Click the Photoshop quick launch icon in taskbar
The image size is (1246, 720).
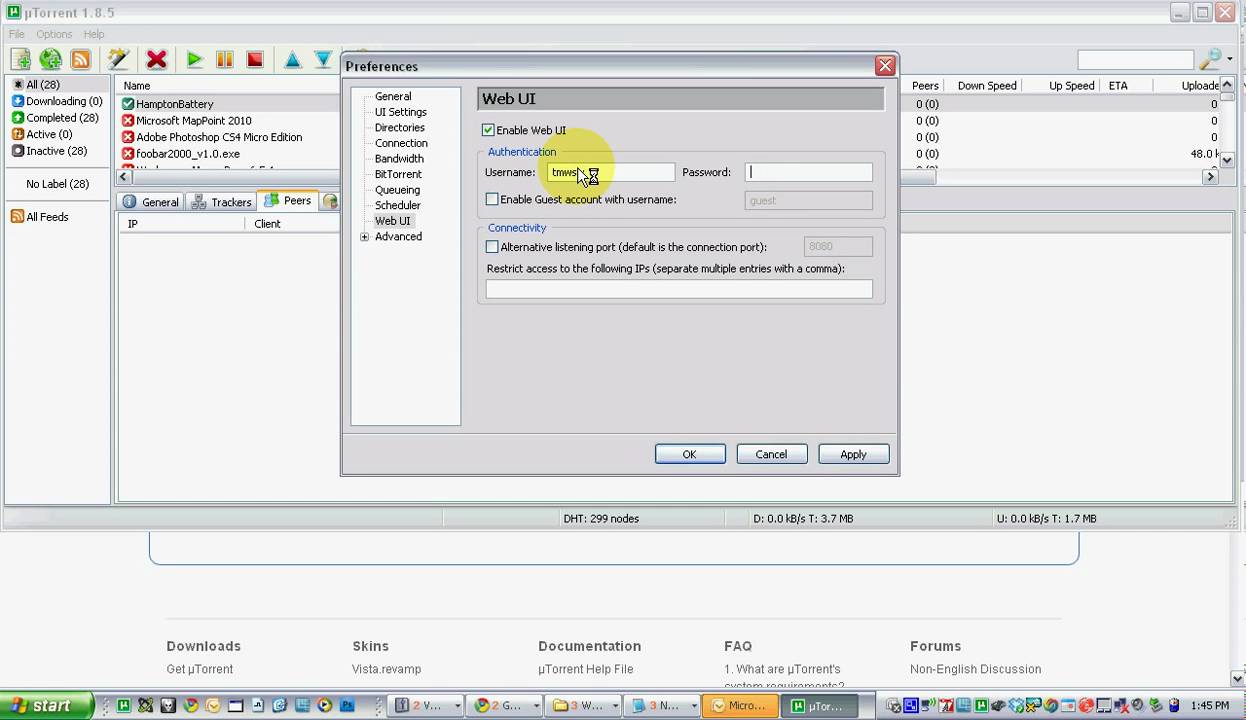[x=347, y=706]
